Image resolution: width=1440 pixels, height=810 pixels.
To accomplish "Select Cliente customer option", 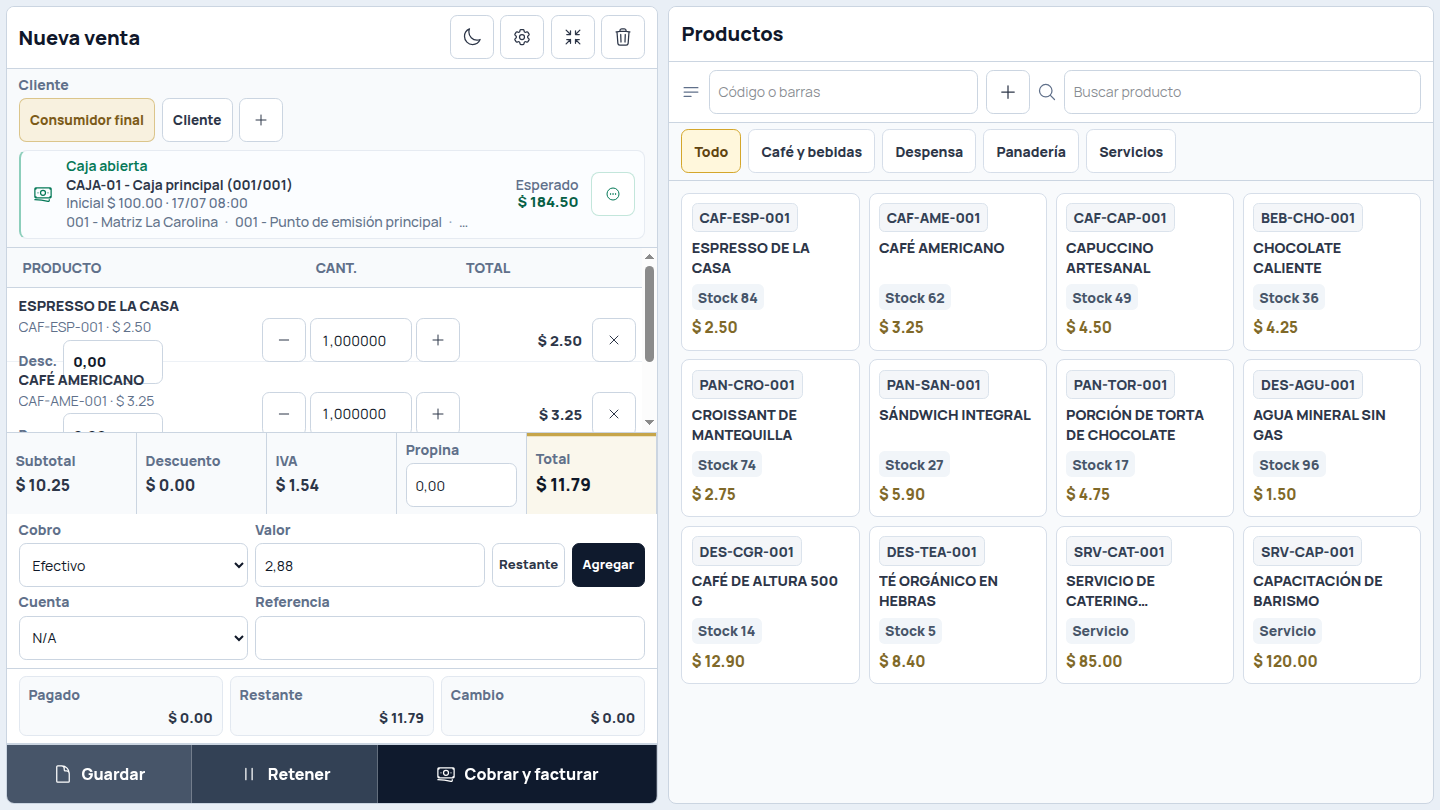I will tap(197, 120).
